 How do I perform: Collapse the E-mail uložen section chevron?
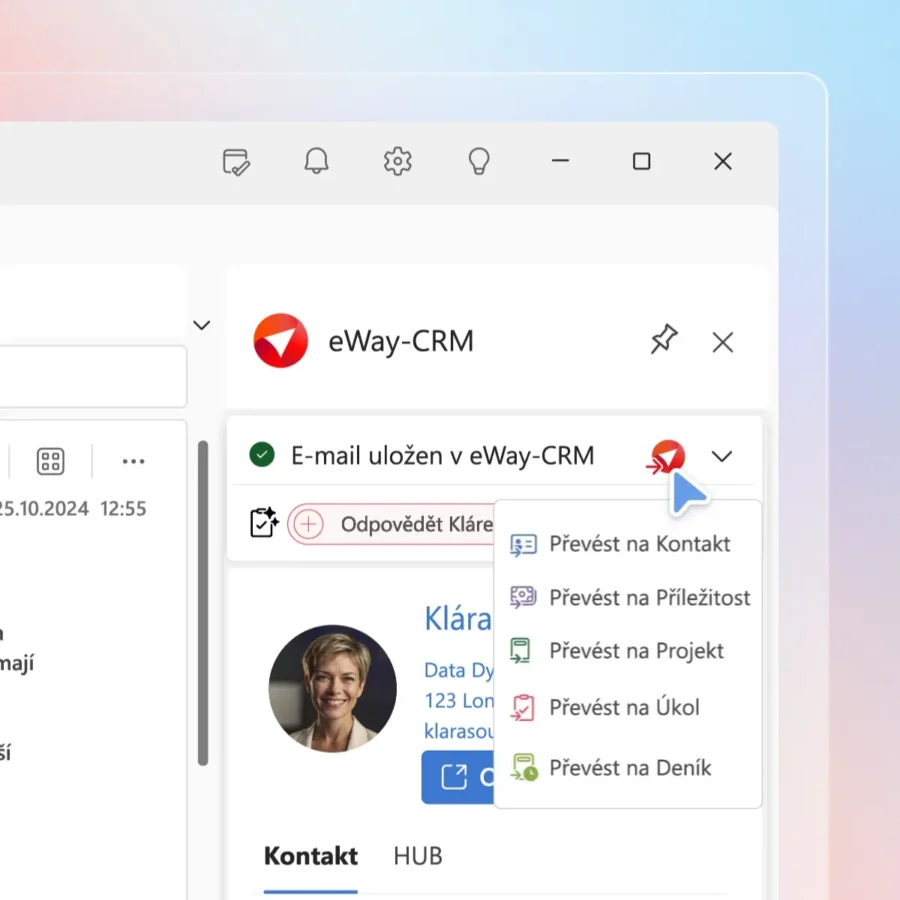[x=721, y=456]
